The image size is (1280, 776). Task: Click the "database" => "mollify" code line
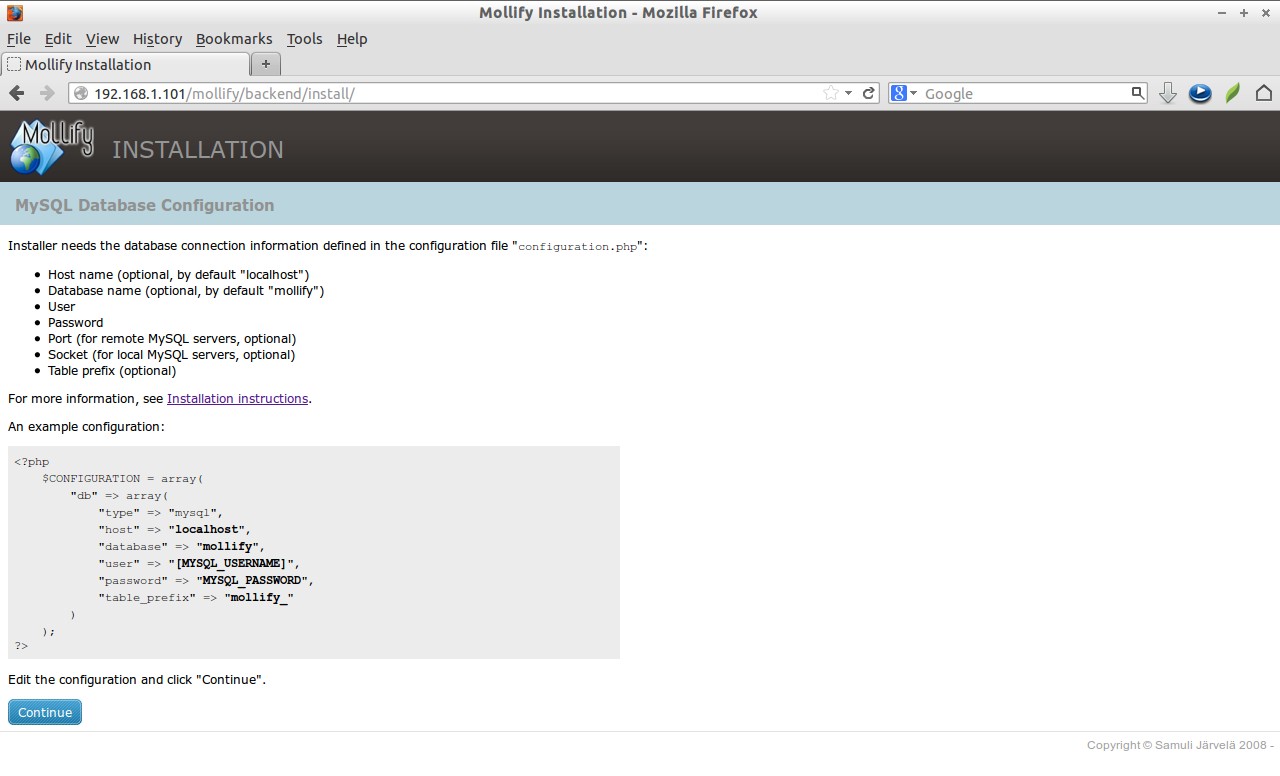tap(182, 546)
